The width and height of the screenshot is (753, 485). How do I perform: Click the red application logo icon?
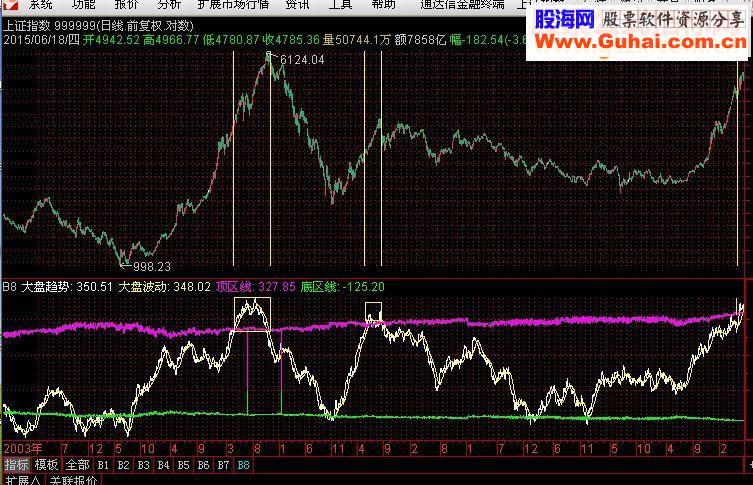[10, 5]
